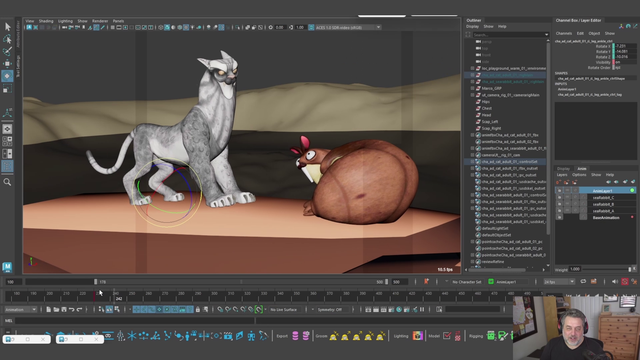Click the first yellow Groom shelf icon
Image resolution: width=640 pixels, height=360 pixels.
334,336
